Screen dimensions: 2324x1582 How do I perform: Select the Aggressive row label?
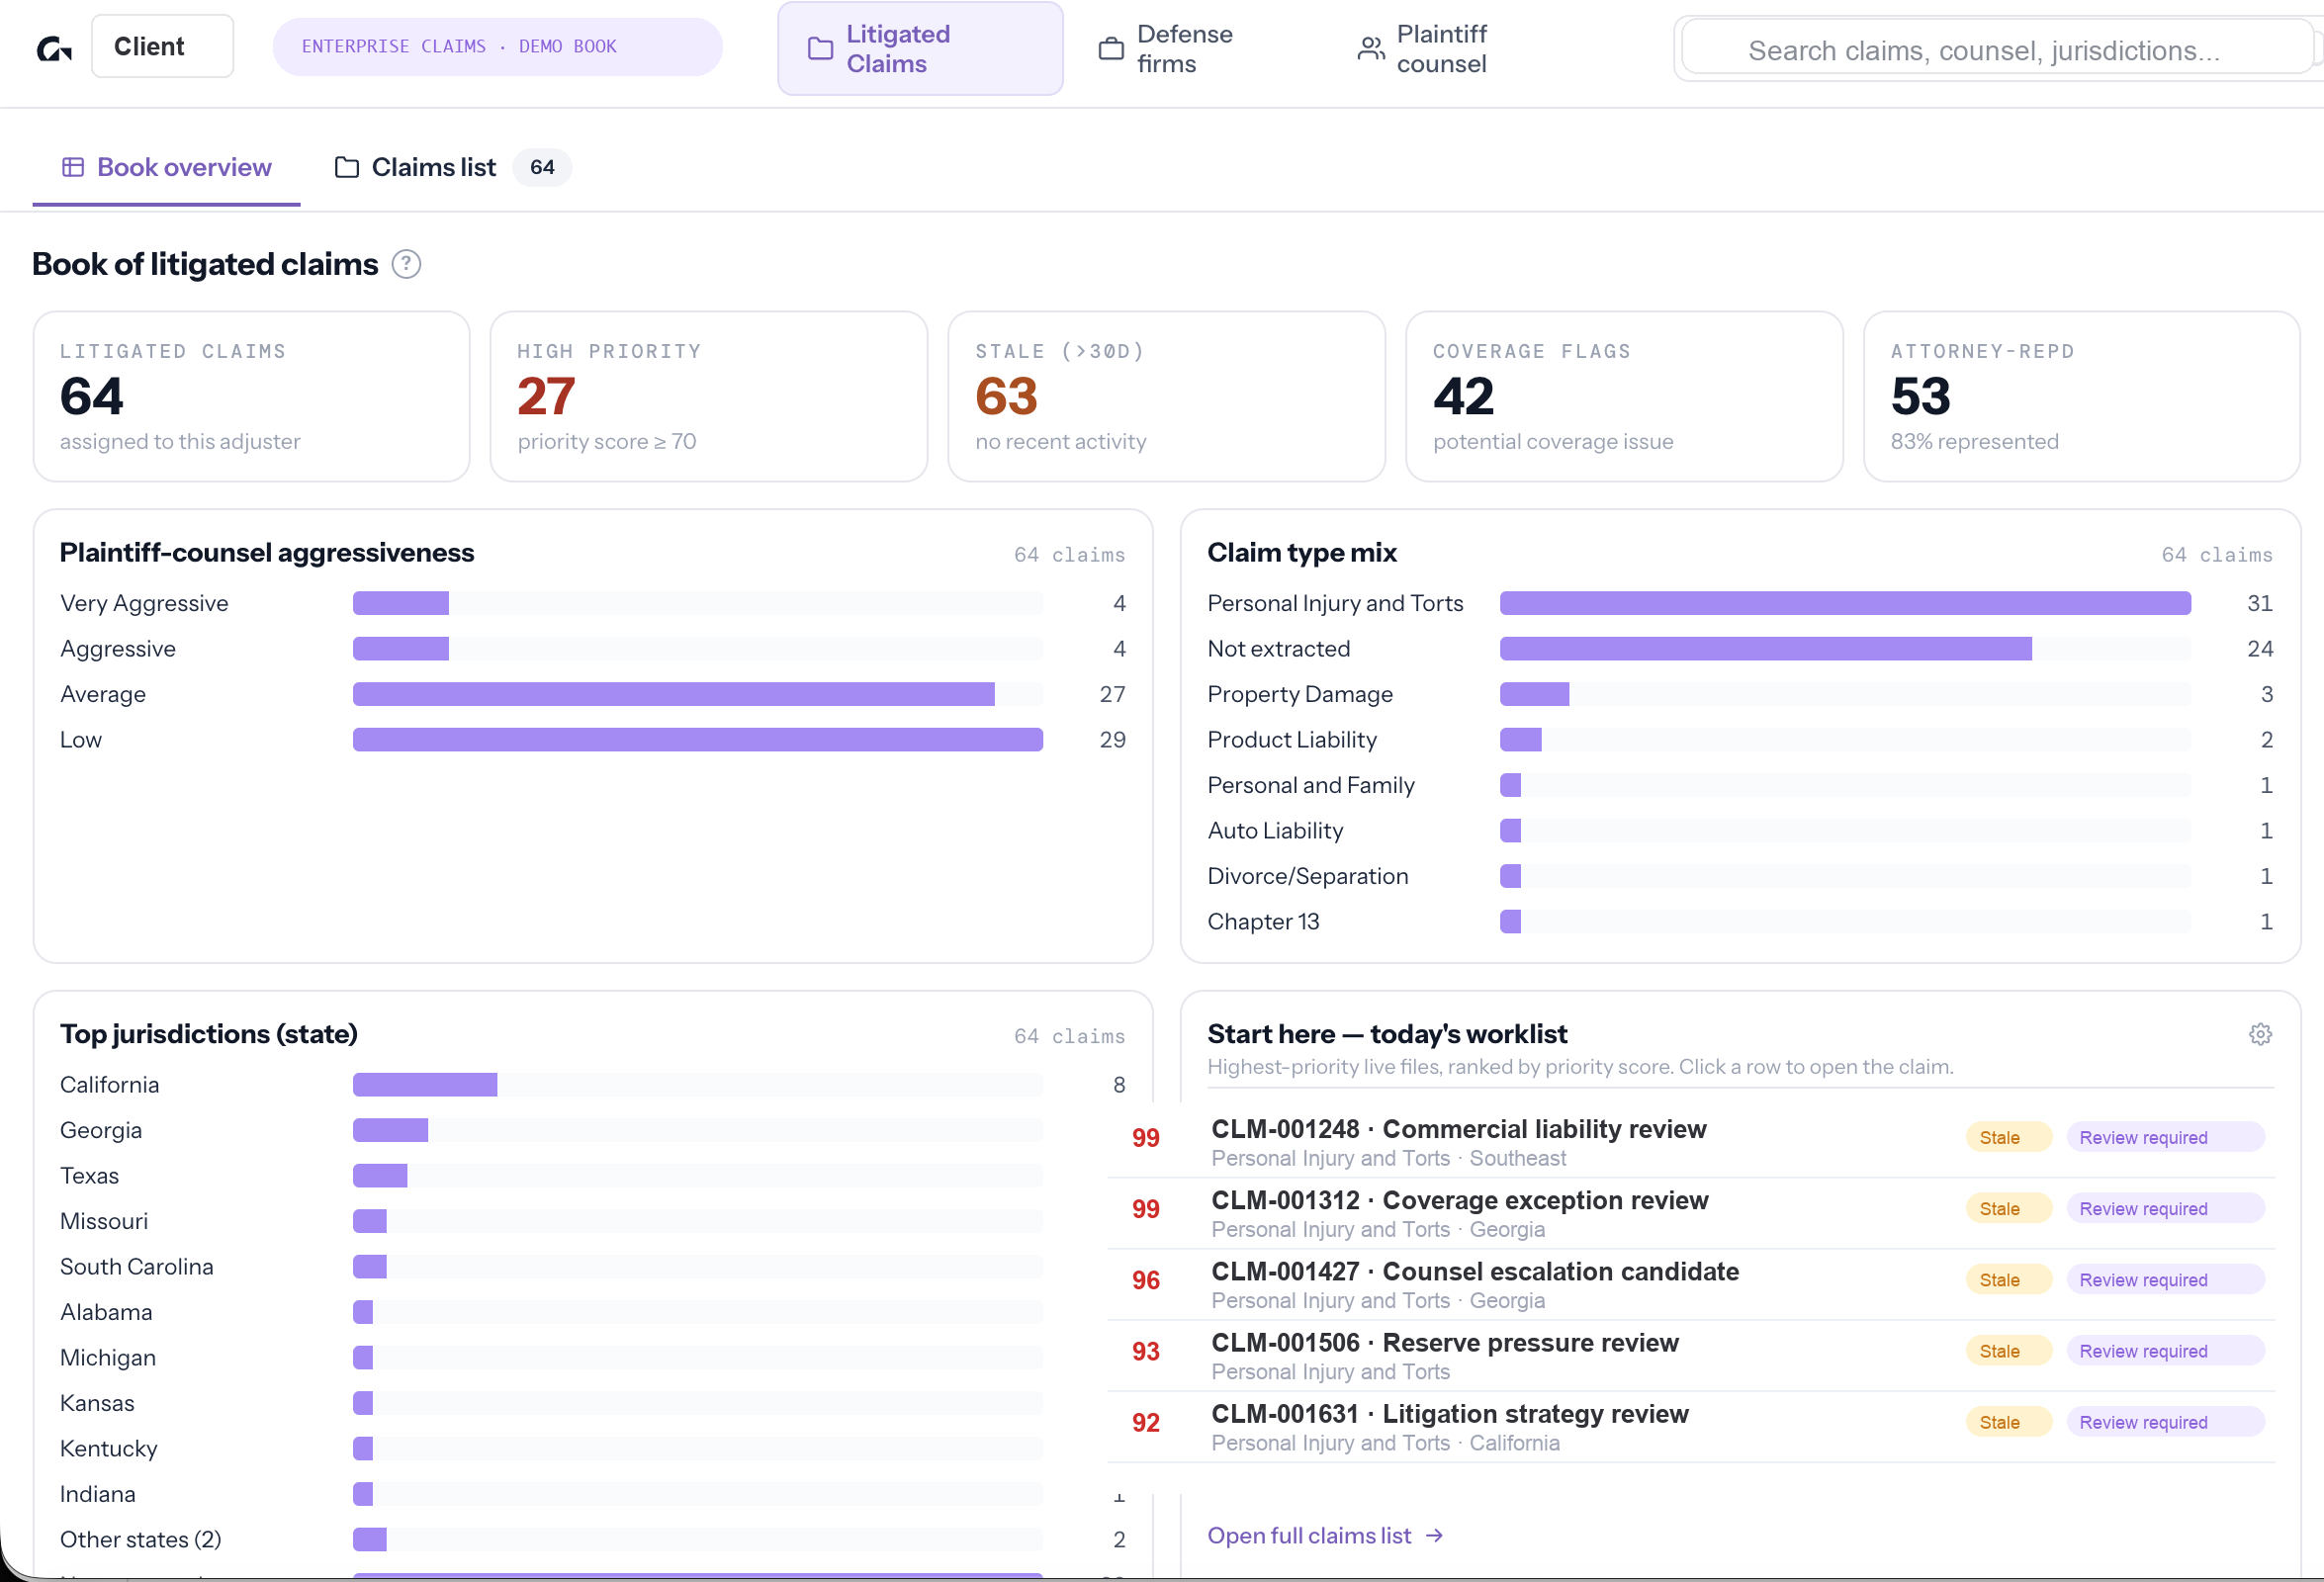pos(118,649)
